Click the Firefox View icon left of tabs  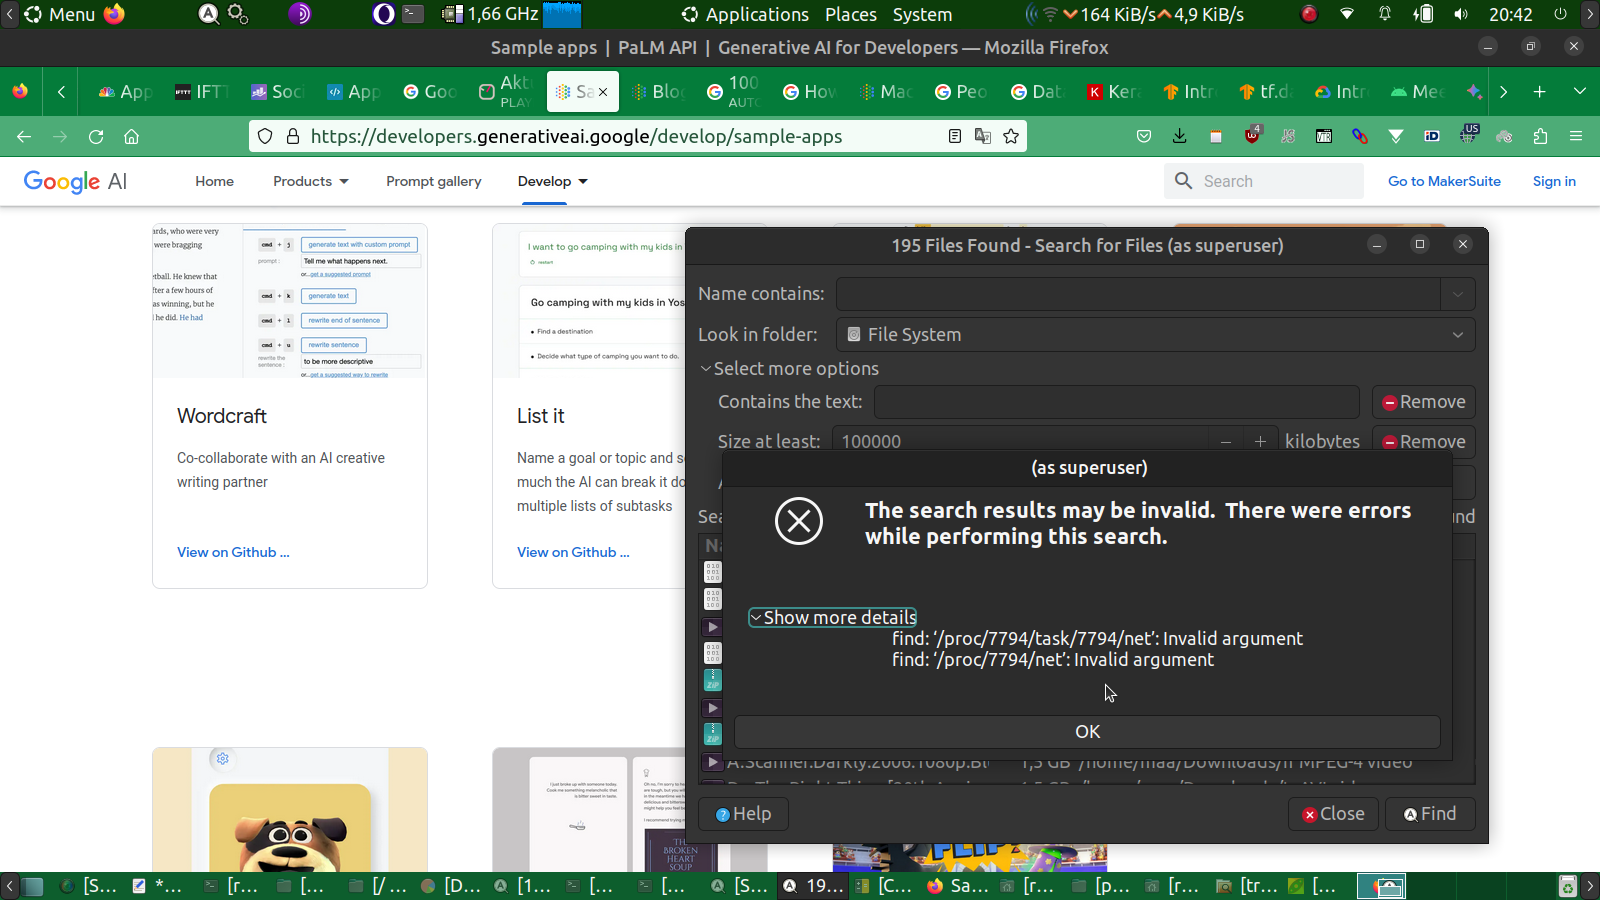pyautogui.click(x=20, y=92)
